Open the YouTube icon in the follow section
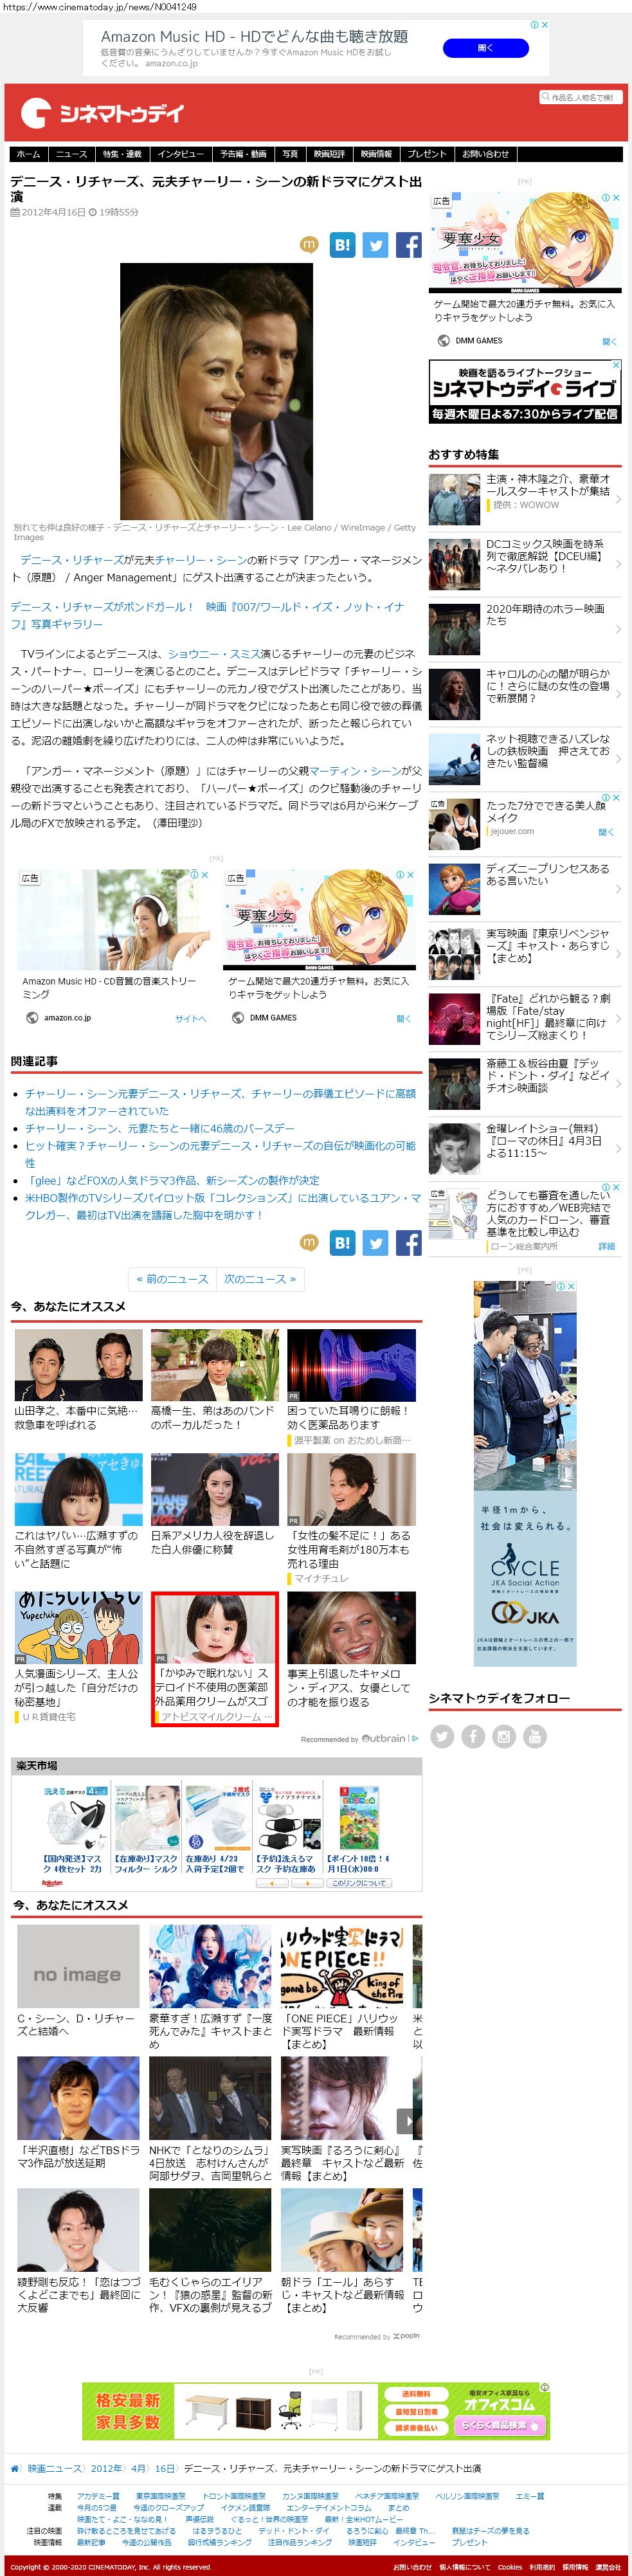This screenshot has height=2576, width=632. tap(535, 1736)
